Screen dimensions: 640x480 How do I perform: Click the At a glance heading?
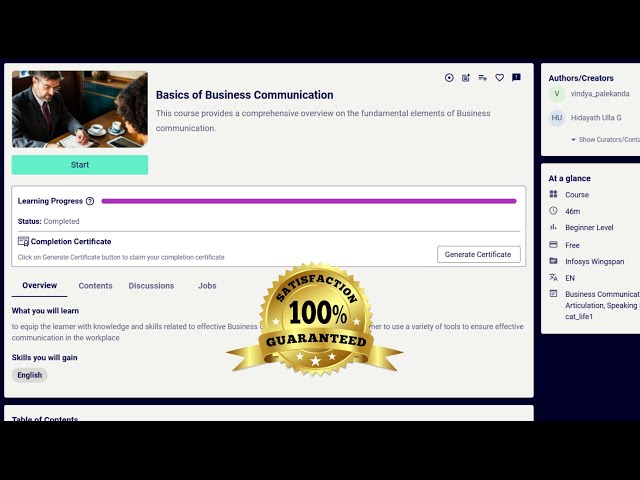(x=569, y=178)
